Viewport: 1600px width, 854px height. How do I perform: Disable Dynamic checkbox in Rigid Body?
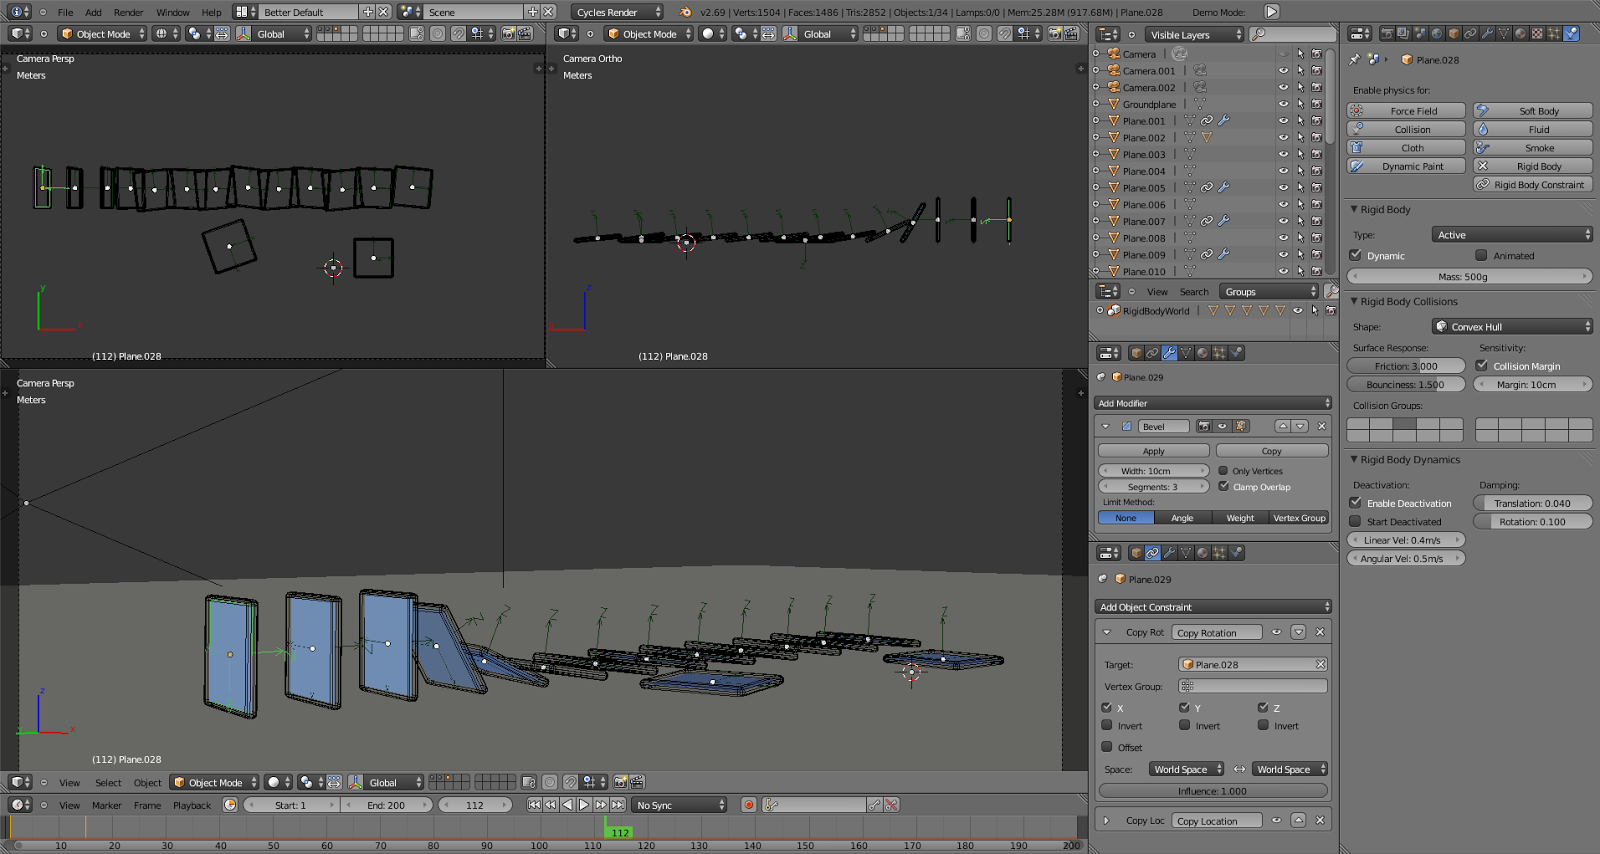point(1356,255)
